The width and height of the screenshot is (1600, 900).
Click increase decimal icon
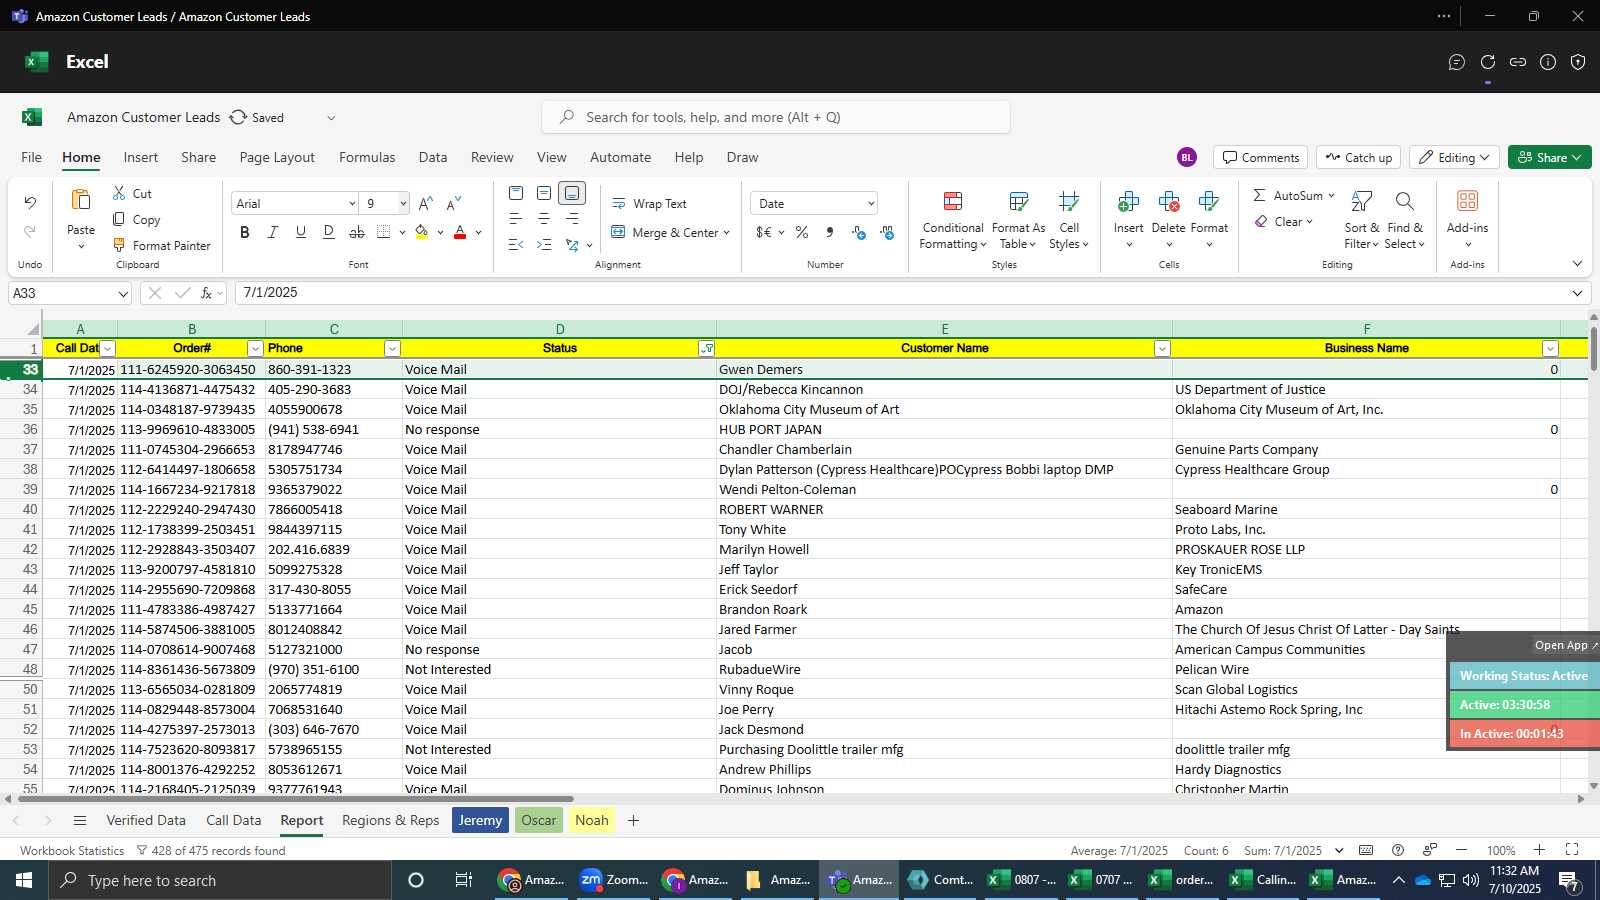[858, 232]
